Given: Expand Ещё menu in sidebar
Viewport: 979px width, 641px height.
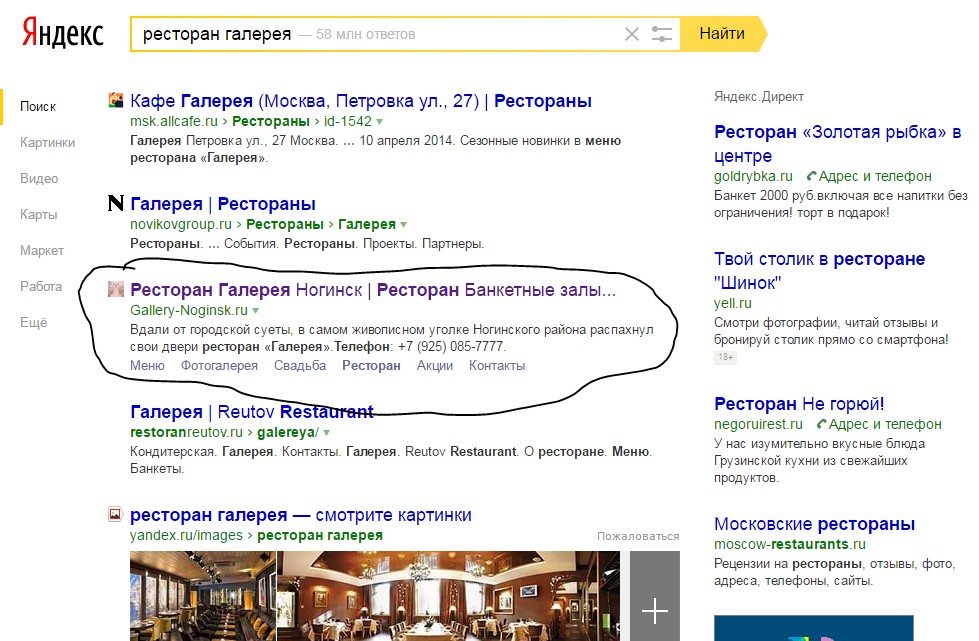Looking at the screenshot, I should [x=34, y=322].
